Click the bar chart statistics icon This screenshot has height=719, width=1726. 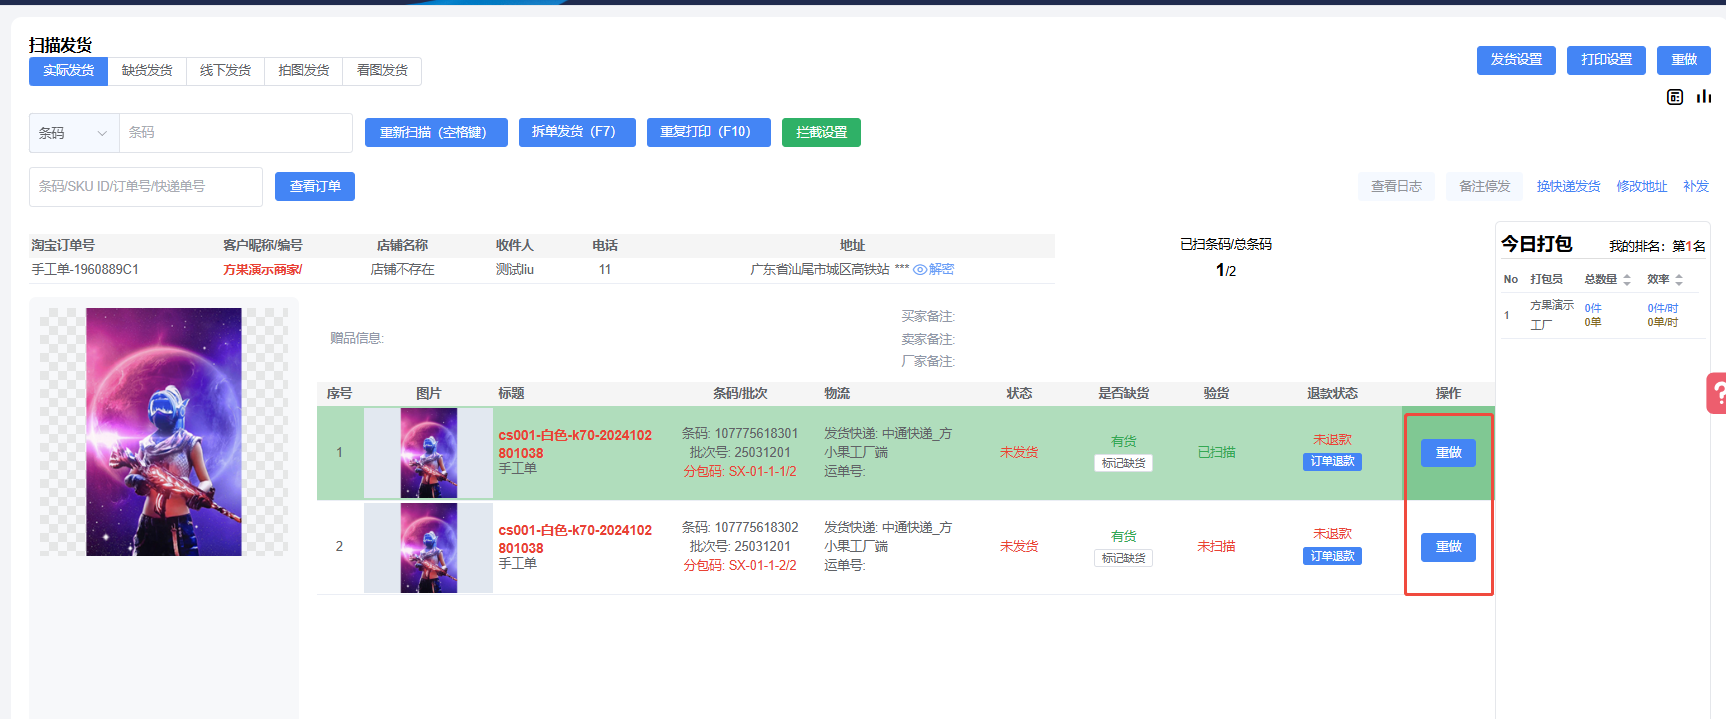(x=1704, y=97)
